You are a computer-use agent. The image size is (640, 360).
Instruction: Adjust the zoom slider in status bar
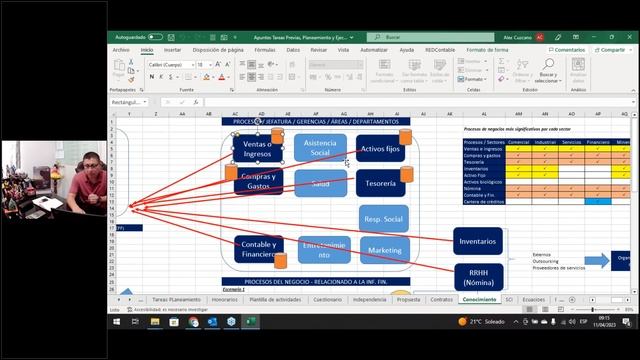(594, 310)
